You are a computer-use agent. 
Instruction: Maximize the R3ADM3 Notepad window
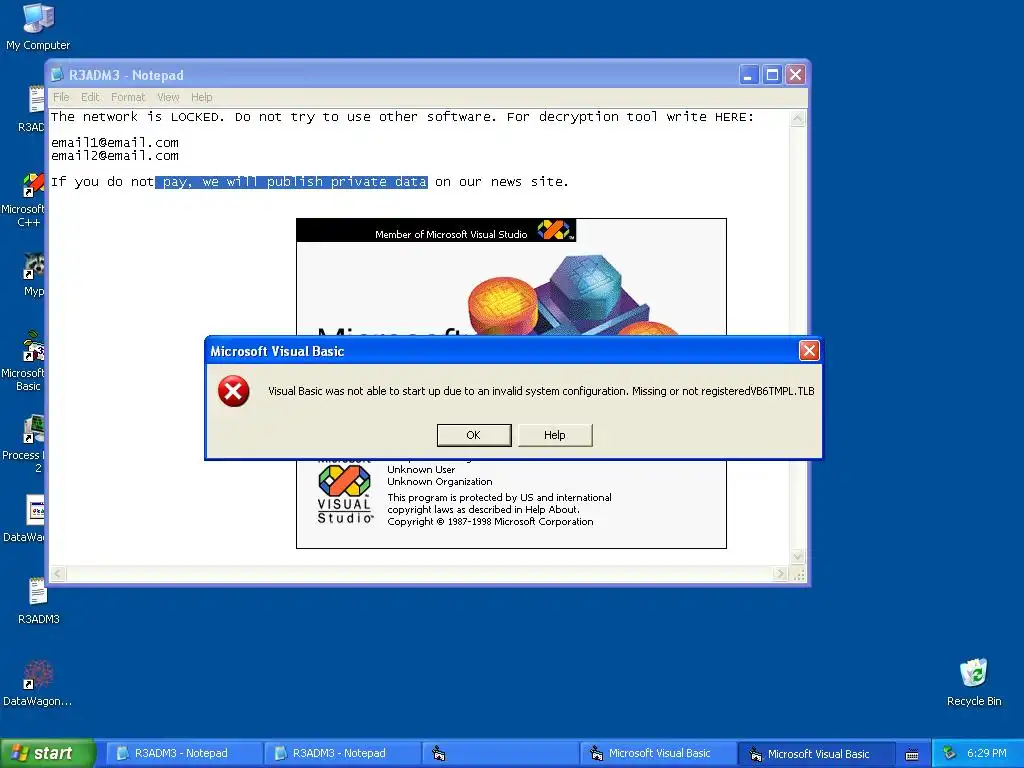tap(772, 75)
